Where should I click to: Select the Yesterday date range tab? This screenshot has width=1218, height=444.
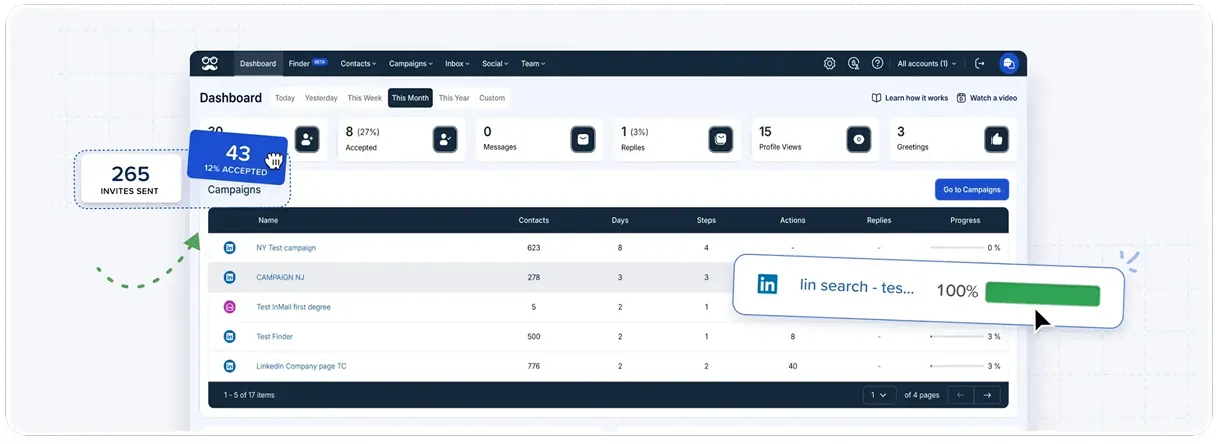coord(321,98)
